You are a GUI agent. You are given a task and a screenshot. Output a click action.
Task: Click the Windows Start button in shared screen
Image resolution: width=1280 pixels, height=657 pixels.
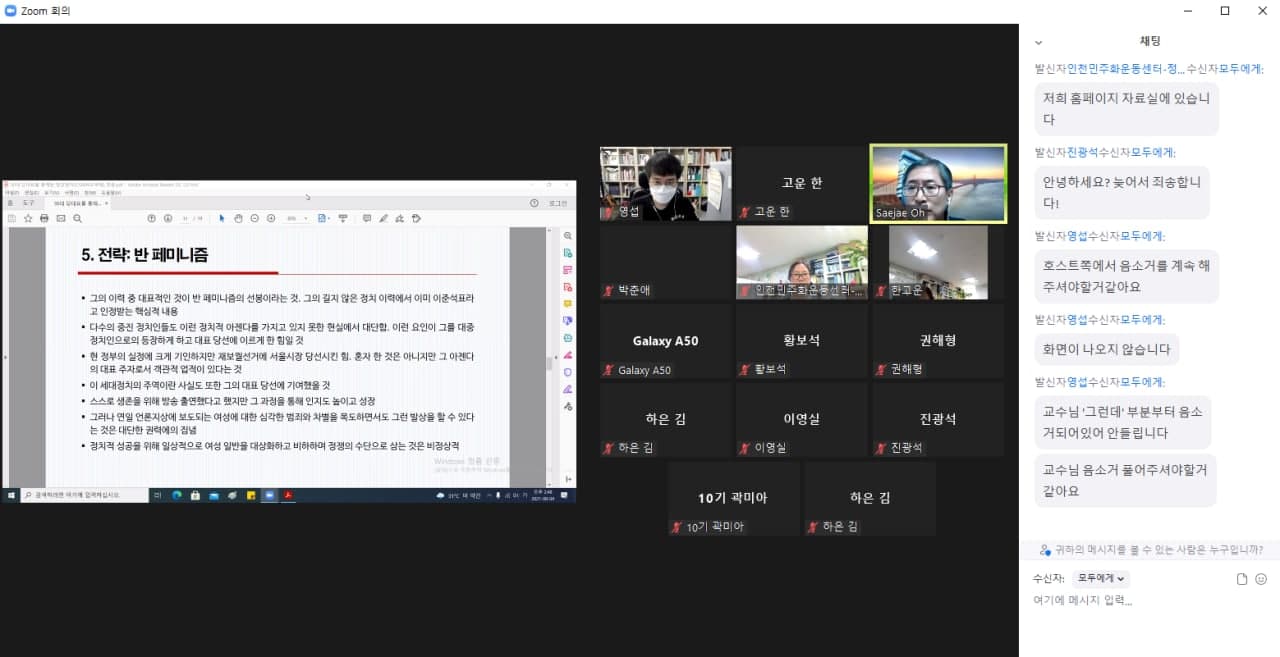pyautogui.click(x=11, y=495)
